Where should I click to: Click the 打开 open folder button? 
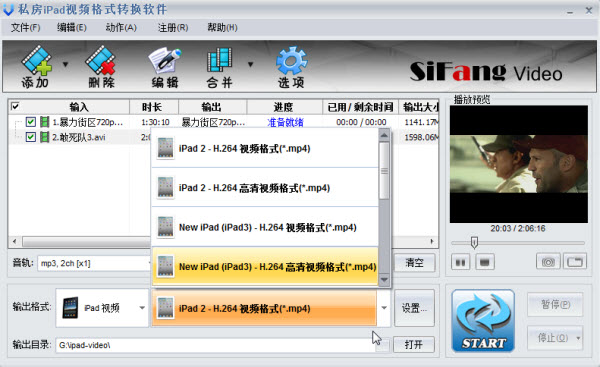pos(414,344)
